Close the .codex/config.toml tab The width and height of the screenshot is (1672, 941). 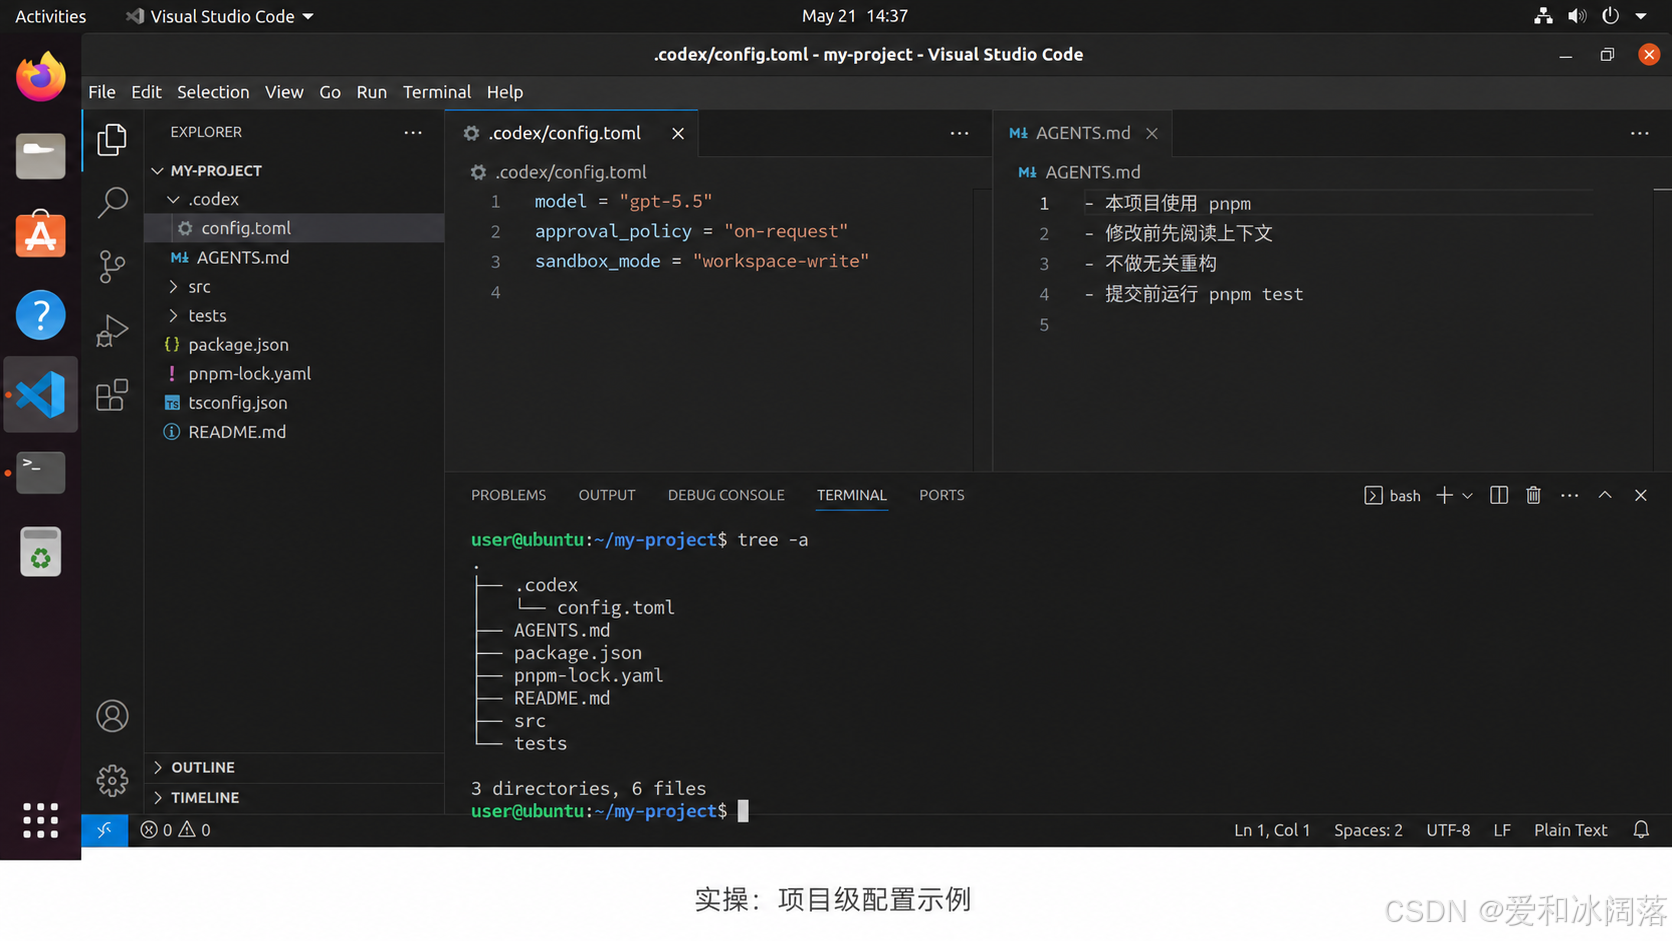(678, 133)
